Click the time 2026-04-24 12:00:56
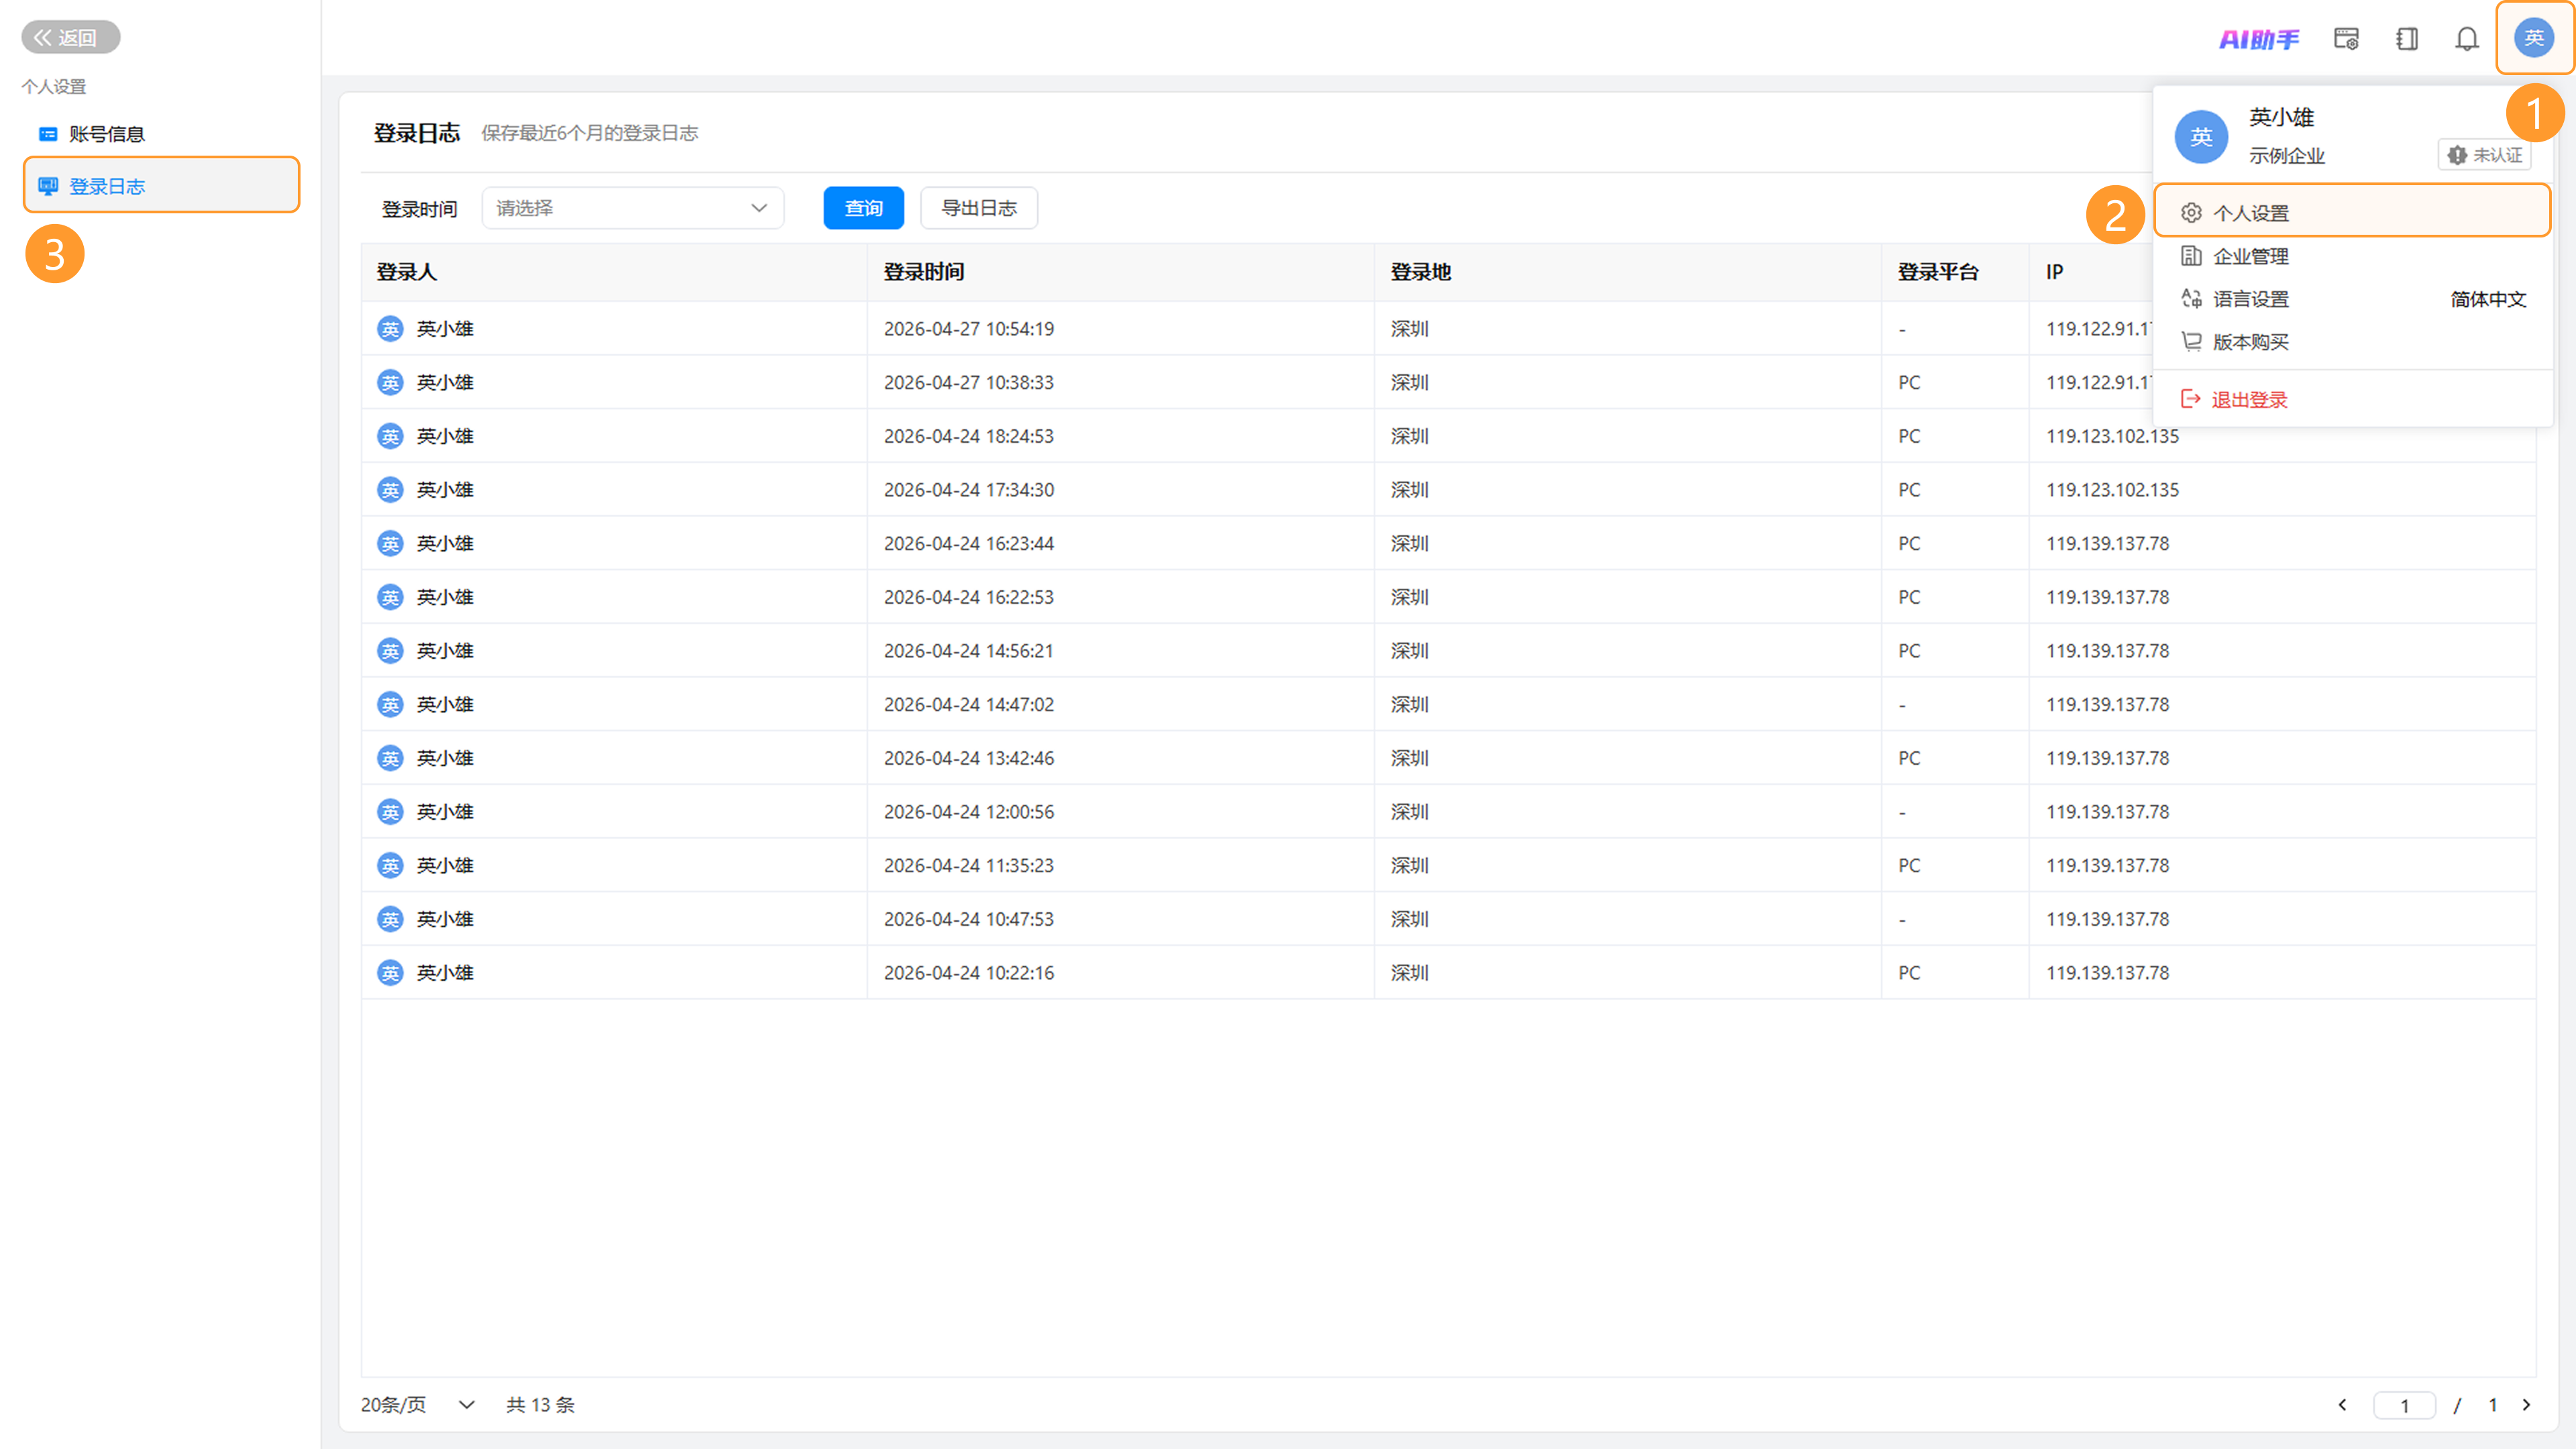2576x1449 pixels. (x=968, y=812)
